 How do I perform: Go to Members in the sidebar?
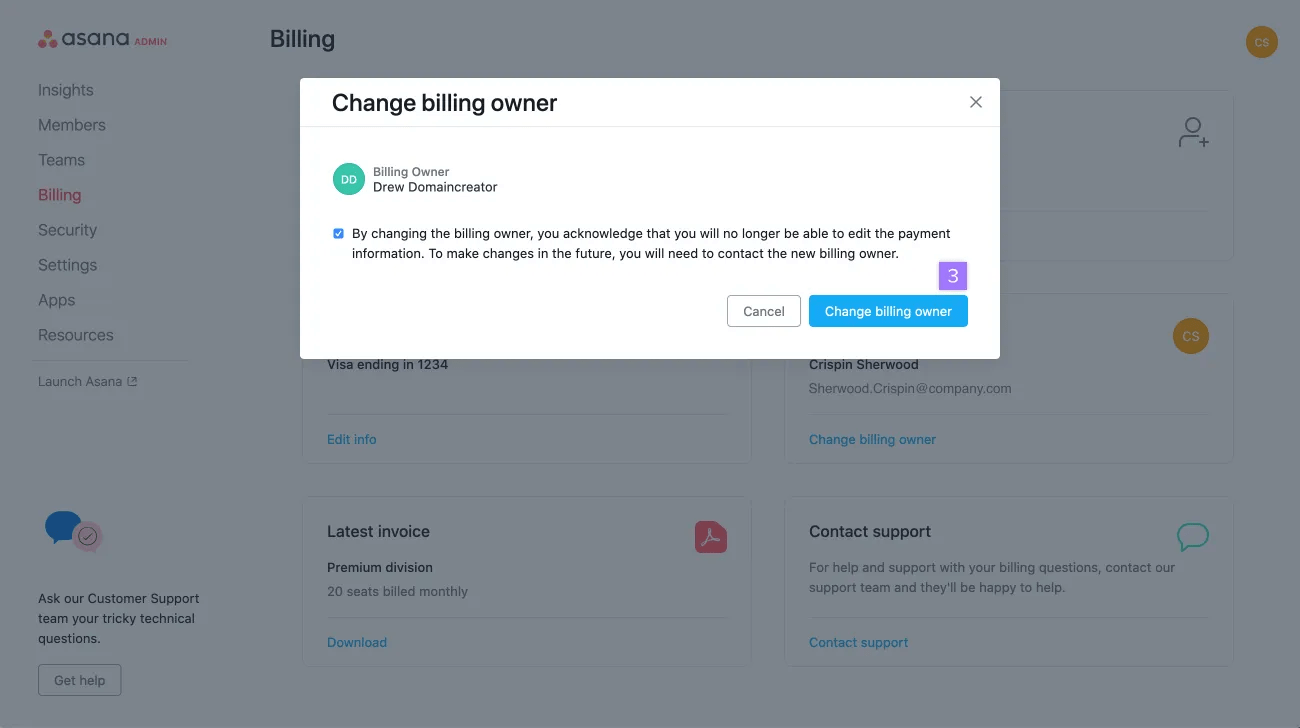72,125
